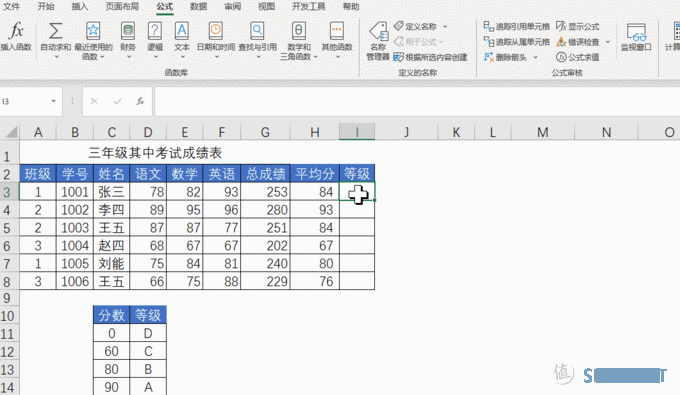Click Evaluate Formula (公式求值)
Screen dimensions: 680x395
(578, 57)
